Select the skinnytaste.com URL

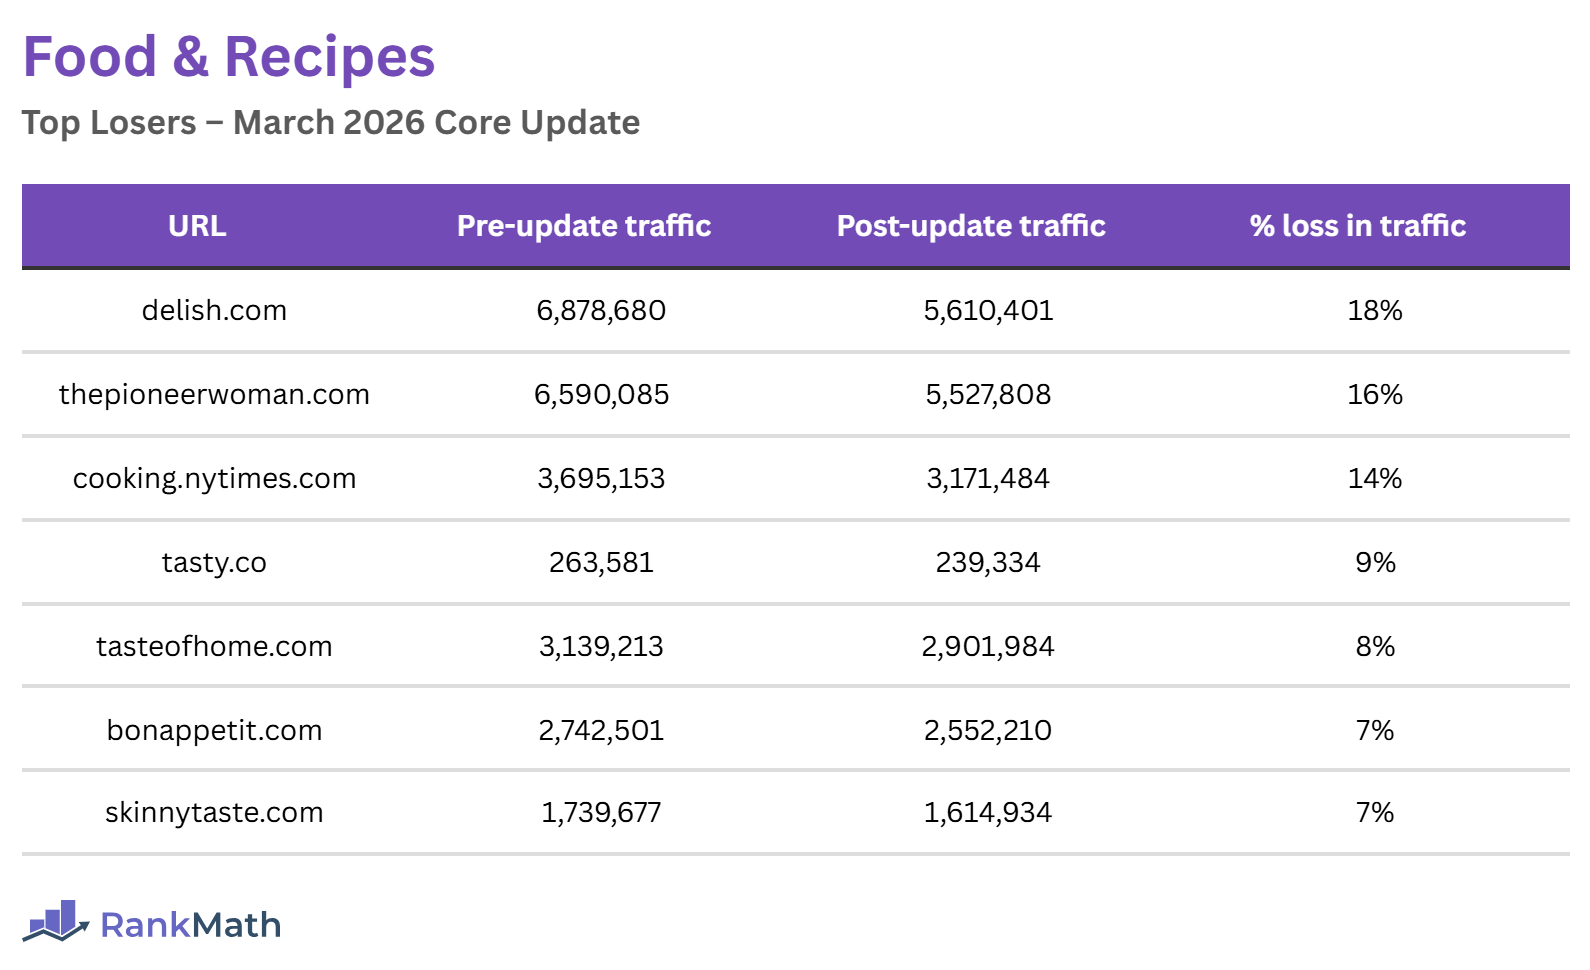[214, 813]
